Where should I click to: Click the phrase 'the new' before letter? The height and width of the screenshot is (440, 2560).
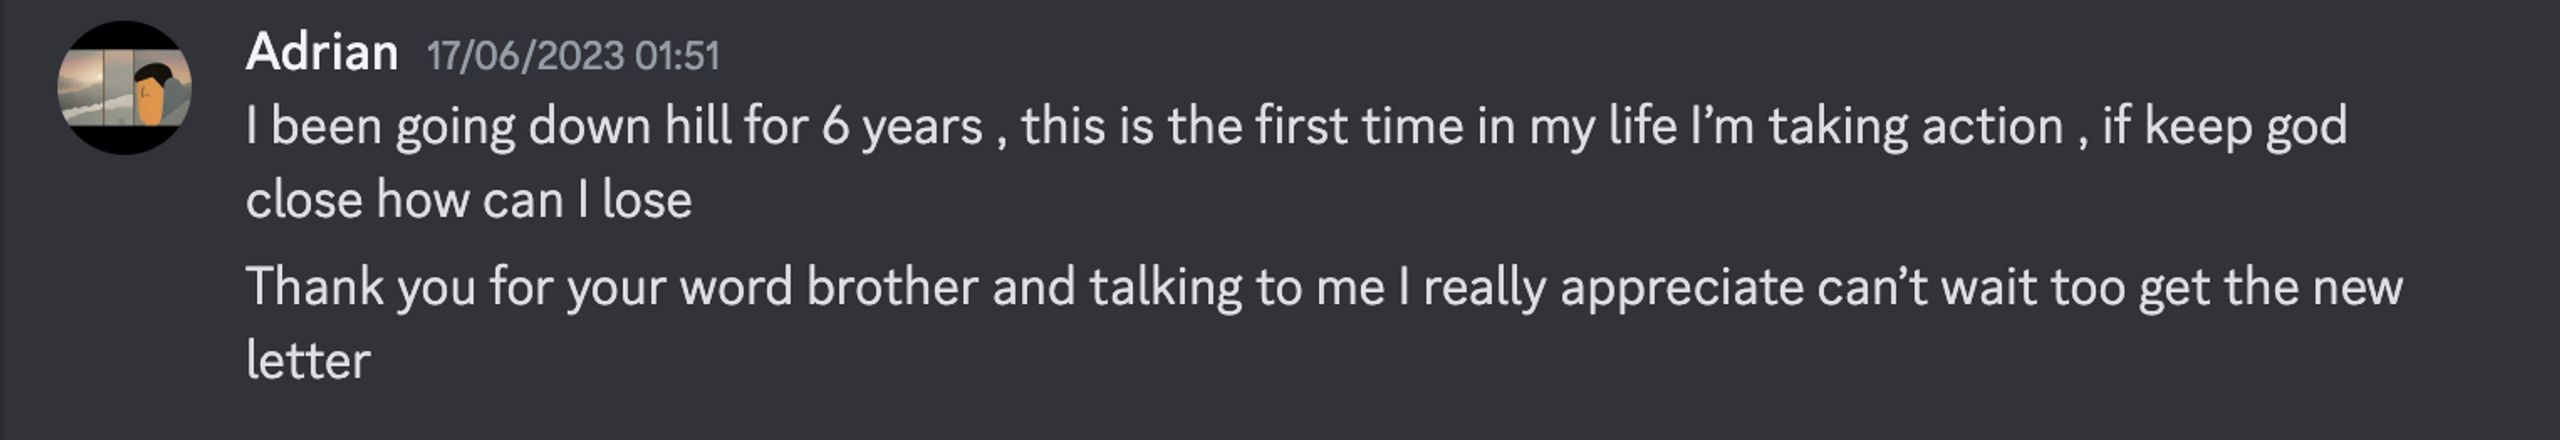pos(2312,288)
